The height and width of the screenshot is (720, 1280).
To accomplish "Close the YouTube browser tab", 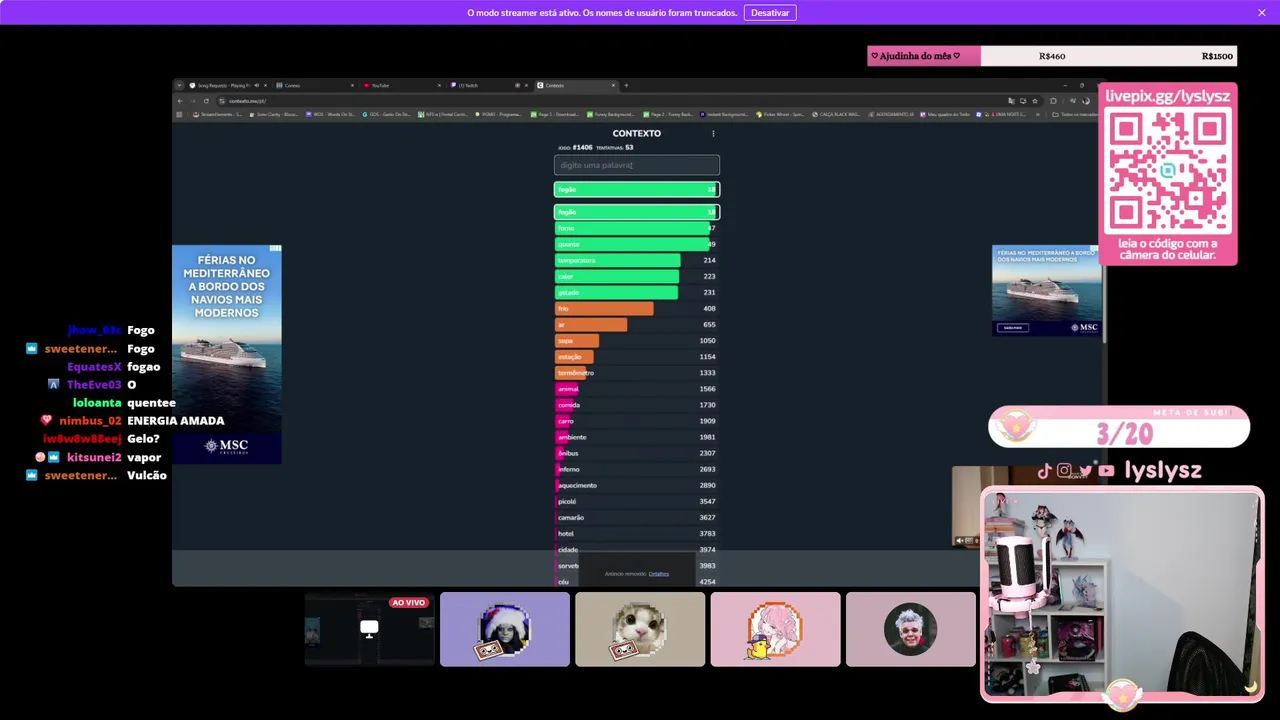I will point(439,85).
